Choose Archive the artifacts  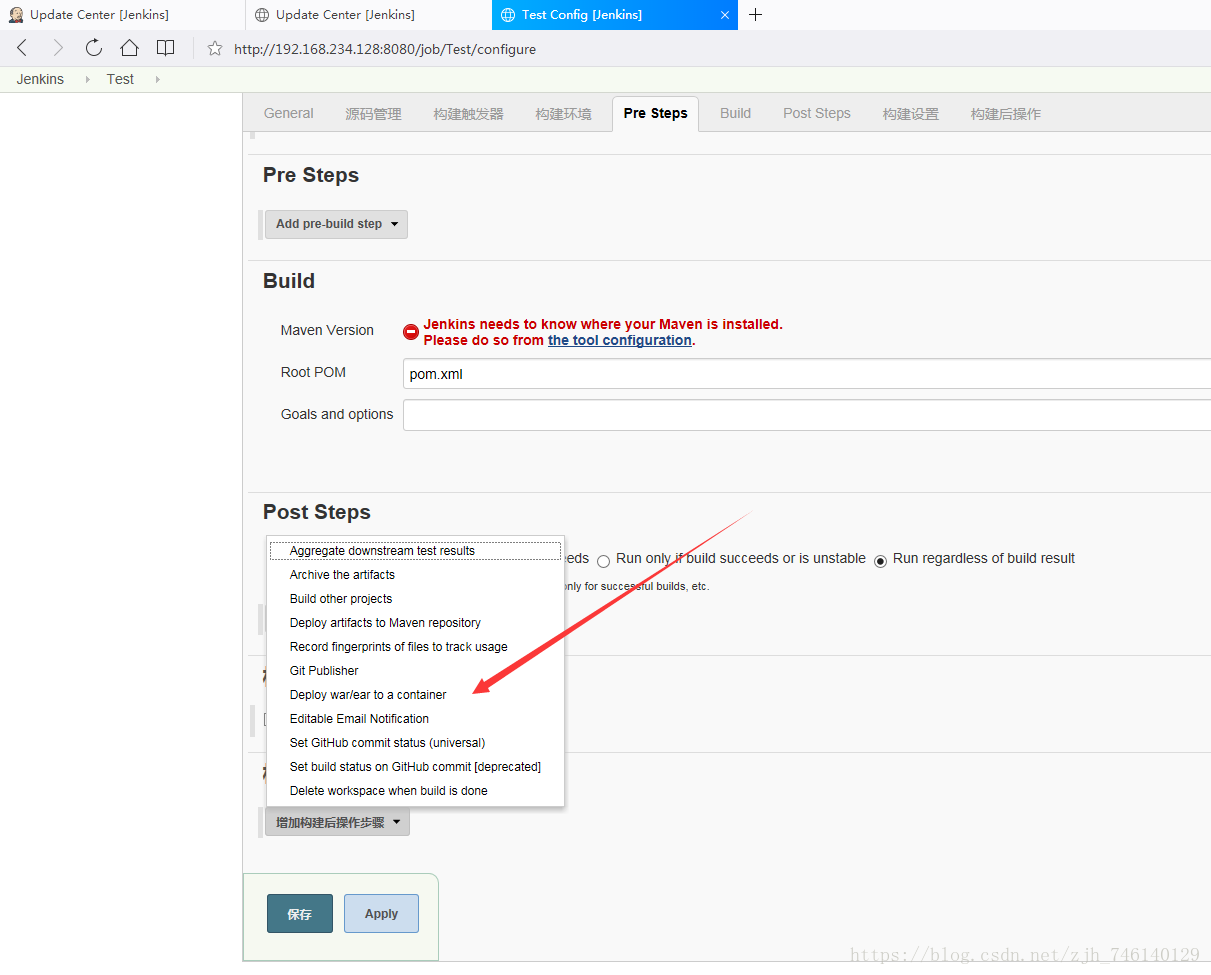tap(415, 575)
